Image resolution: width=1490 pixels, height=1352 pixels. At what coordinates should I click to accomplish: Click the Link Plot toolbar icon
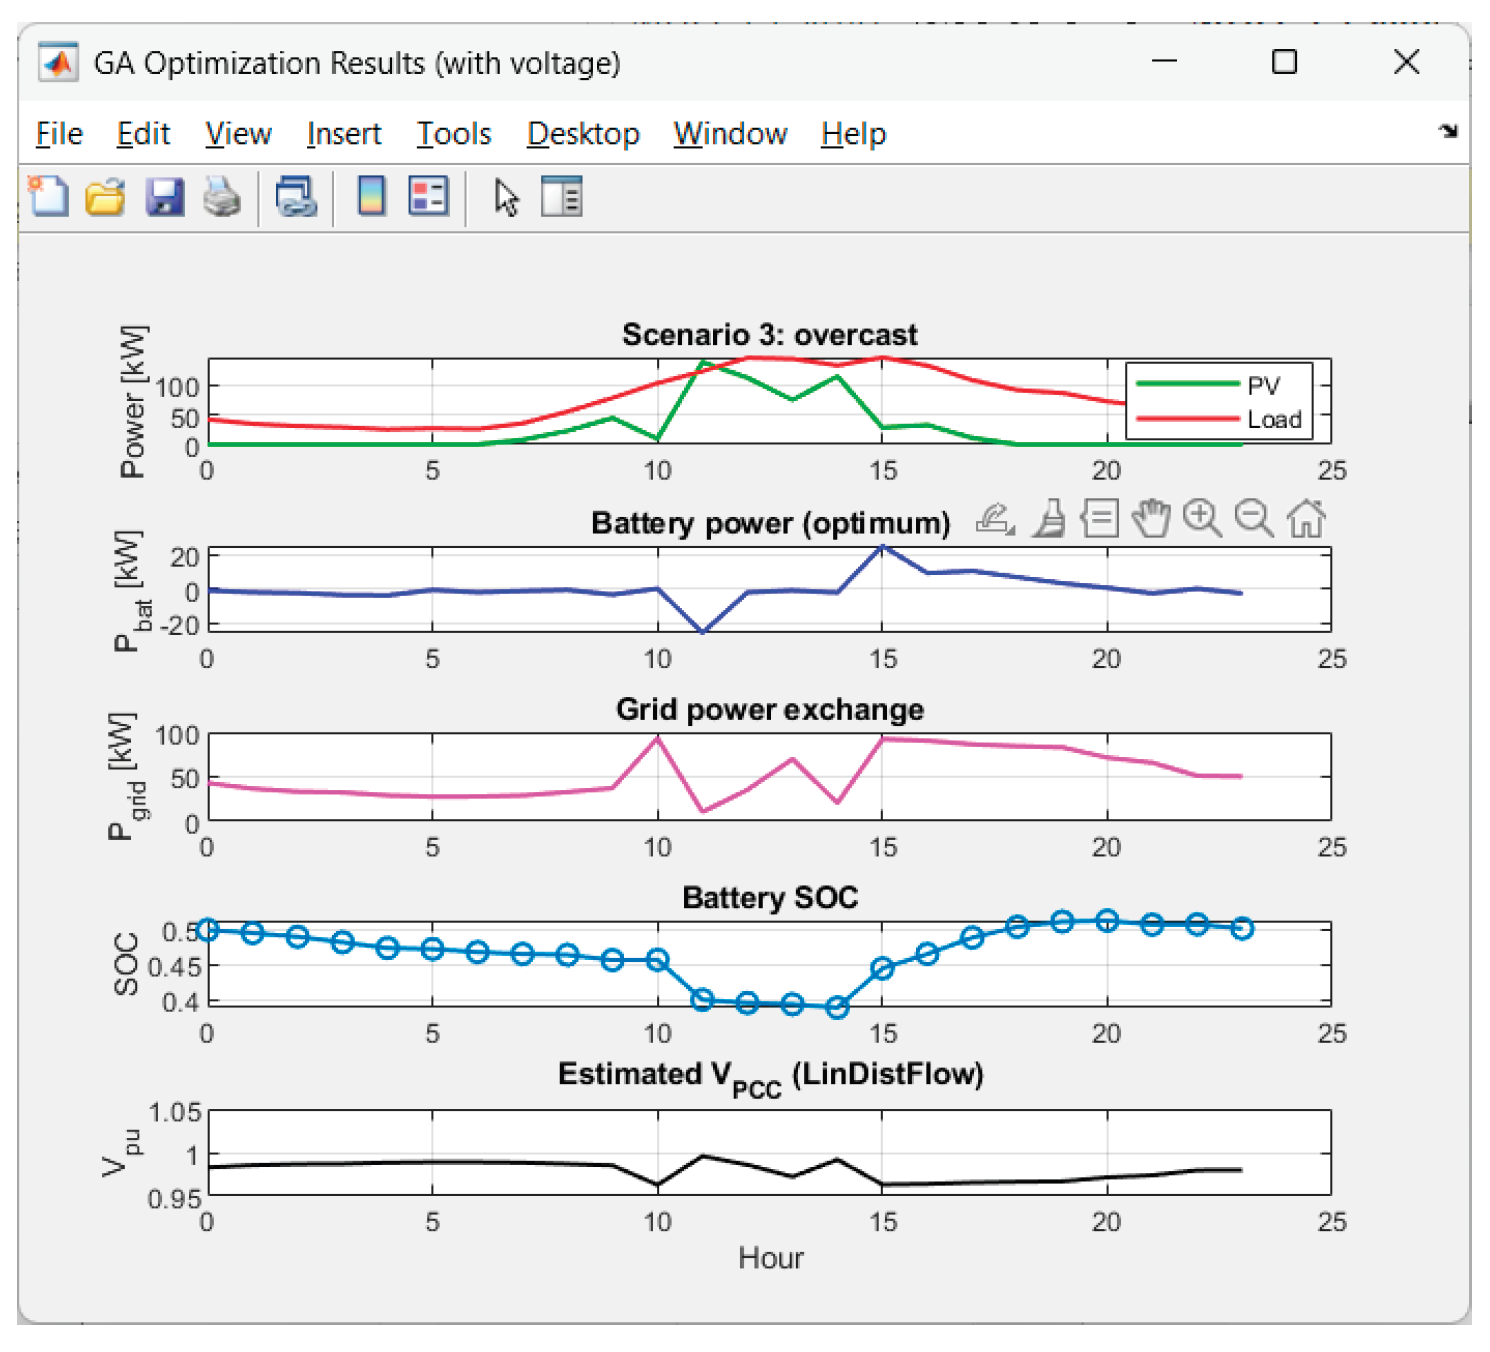[296, 197]
